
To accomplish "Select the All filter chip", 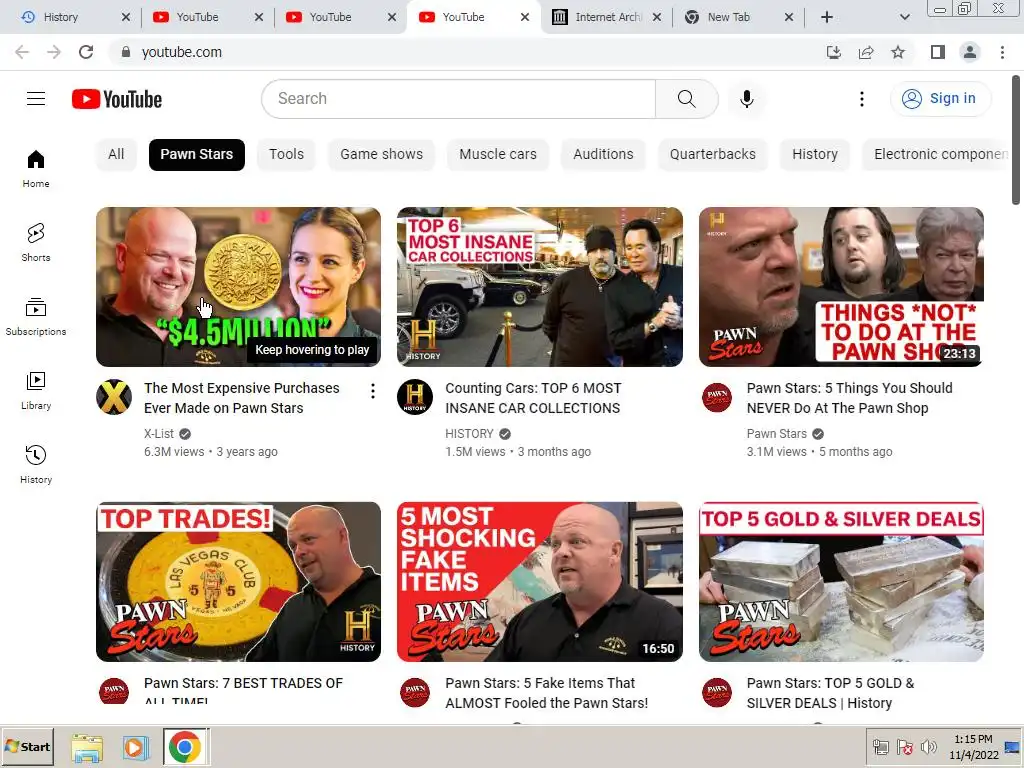I will [x=116, y=154].
